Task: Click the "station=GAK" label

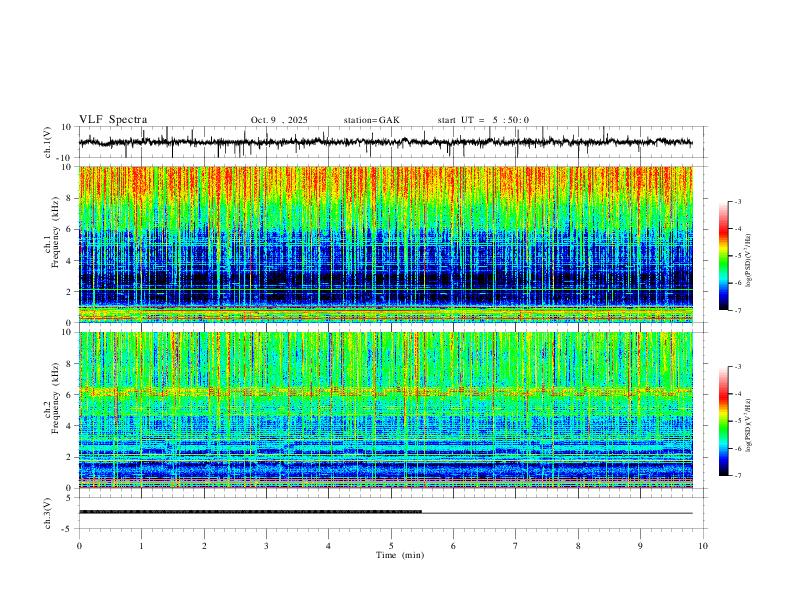Action: click(x=371, y=120)
